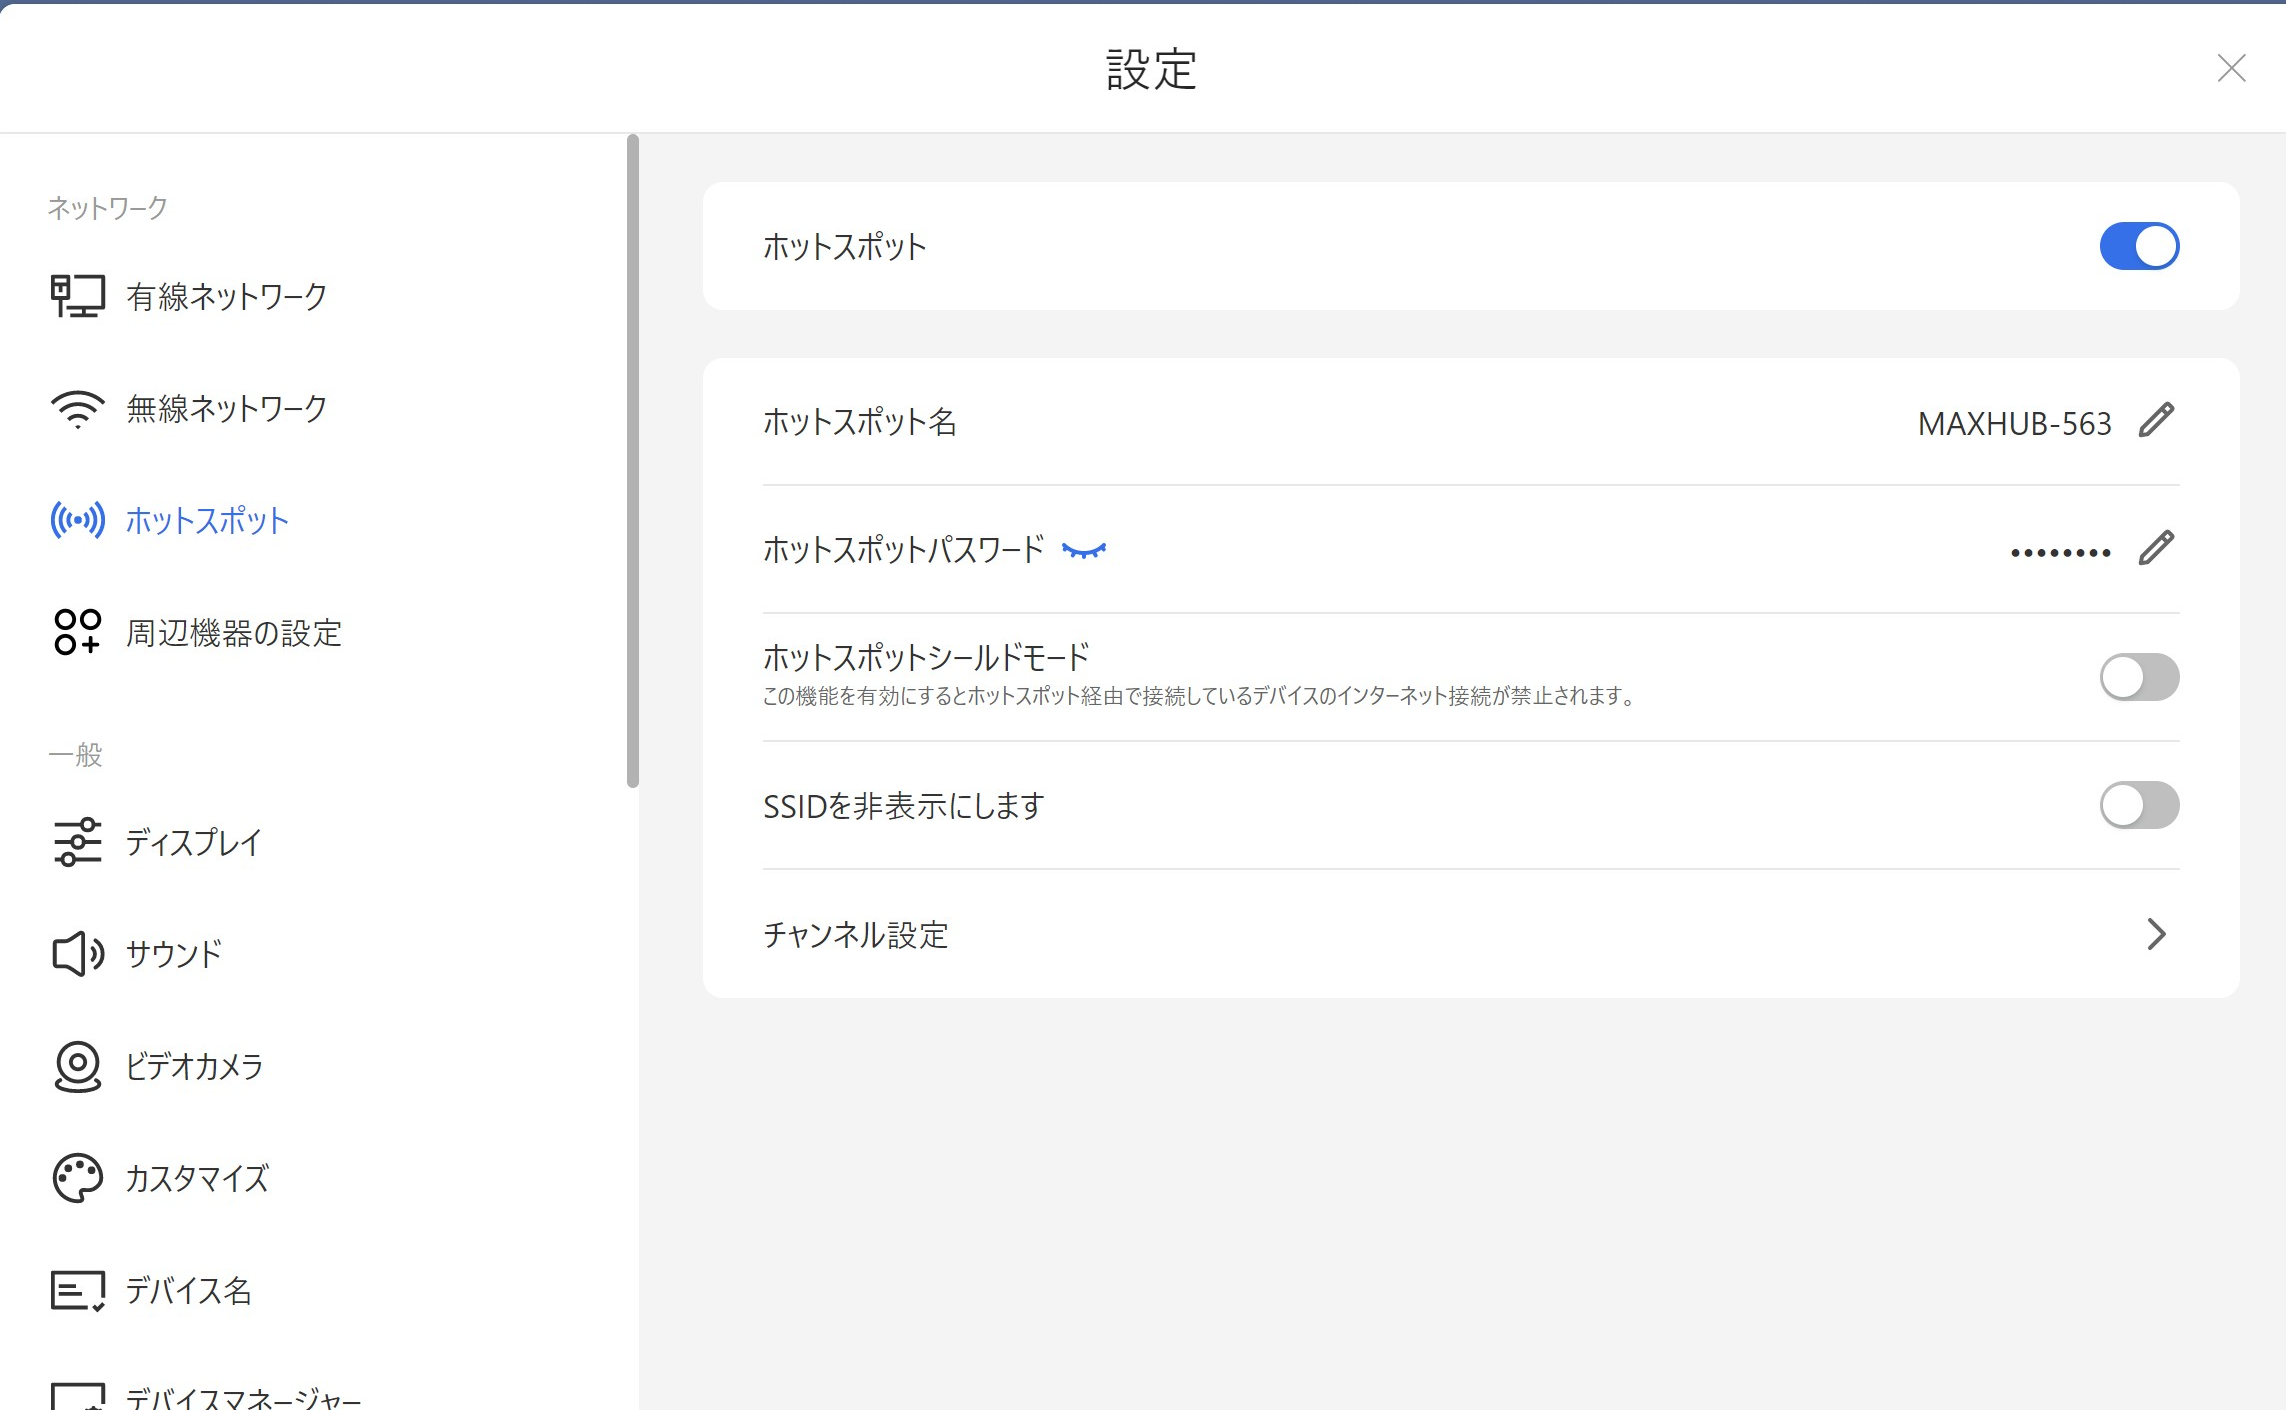Open channel settings chevron arrow

(x=2156, y=934)
